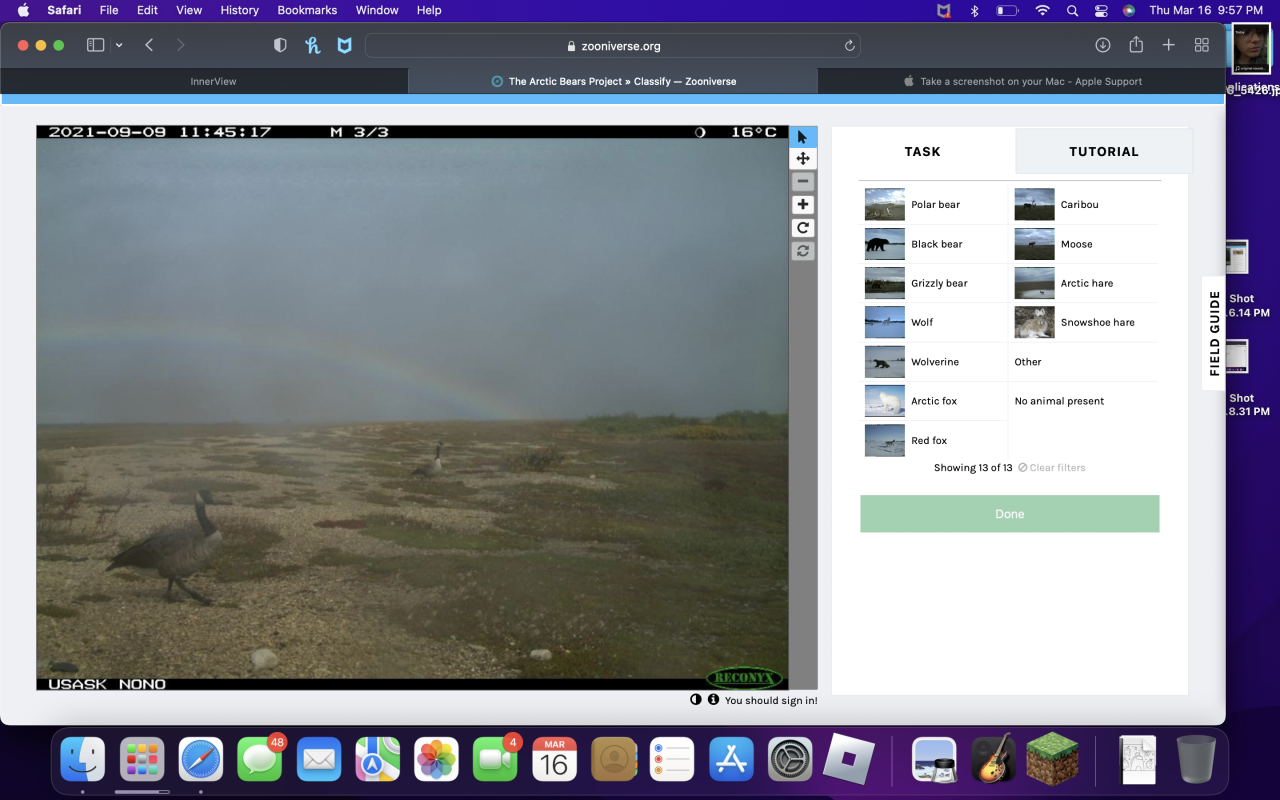Image resolution: width=1280 pixels, height=800 pixels.
Task: Click the zooniverse.org address bar
Action: coord(613,45)
